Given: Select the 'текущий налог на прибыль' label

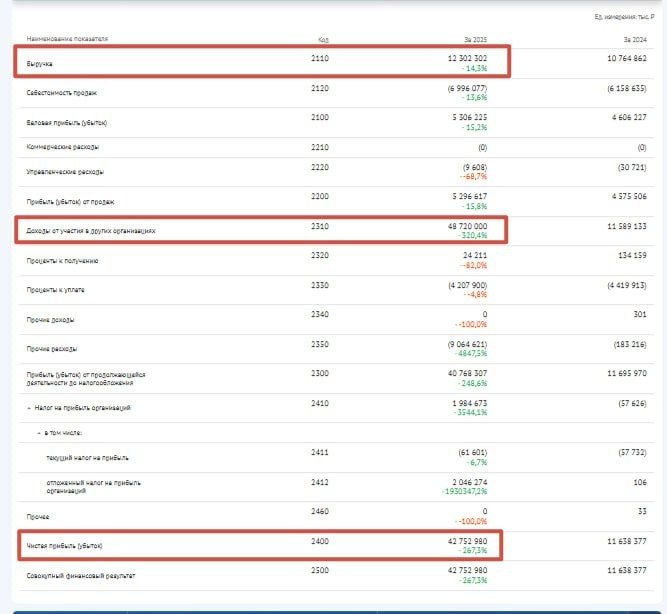Looking at the screenshot, I should [87, 458].
